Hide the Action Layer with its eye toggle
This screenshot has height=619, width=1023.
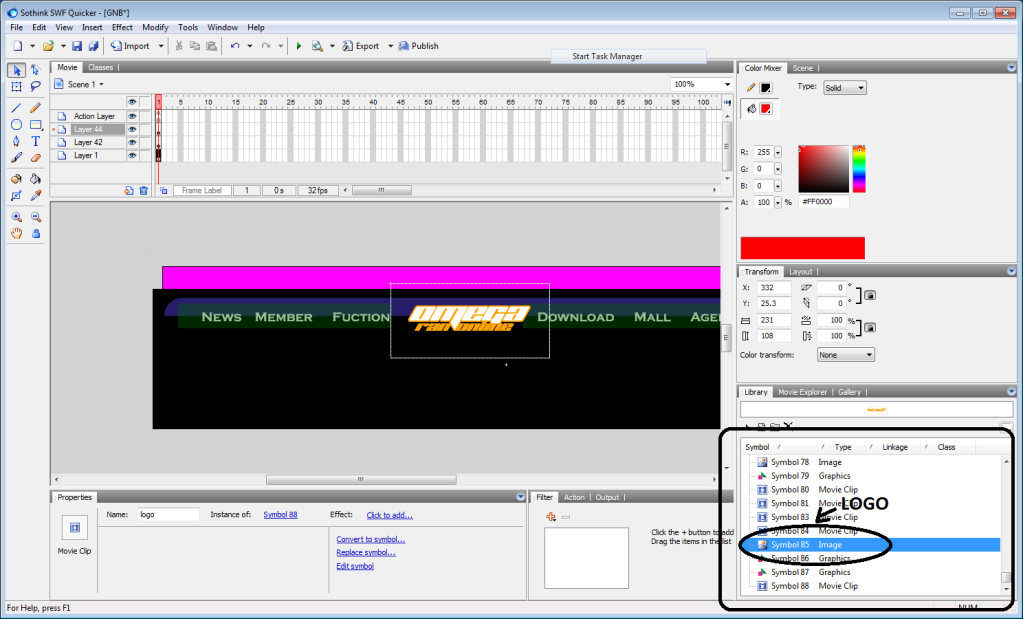pyautogui.click(x=132, y=116)
